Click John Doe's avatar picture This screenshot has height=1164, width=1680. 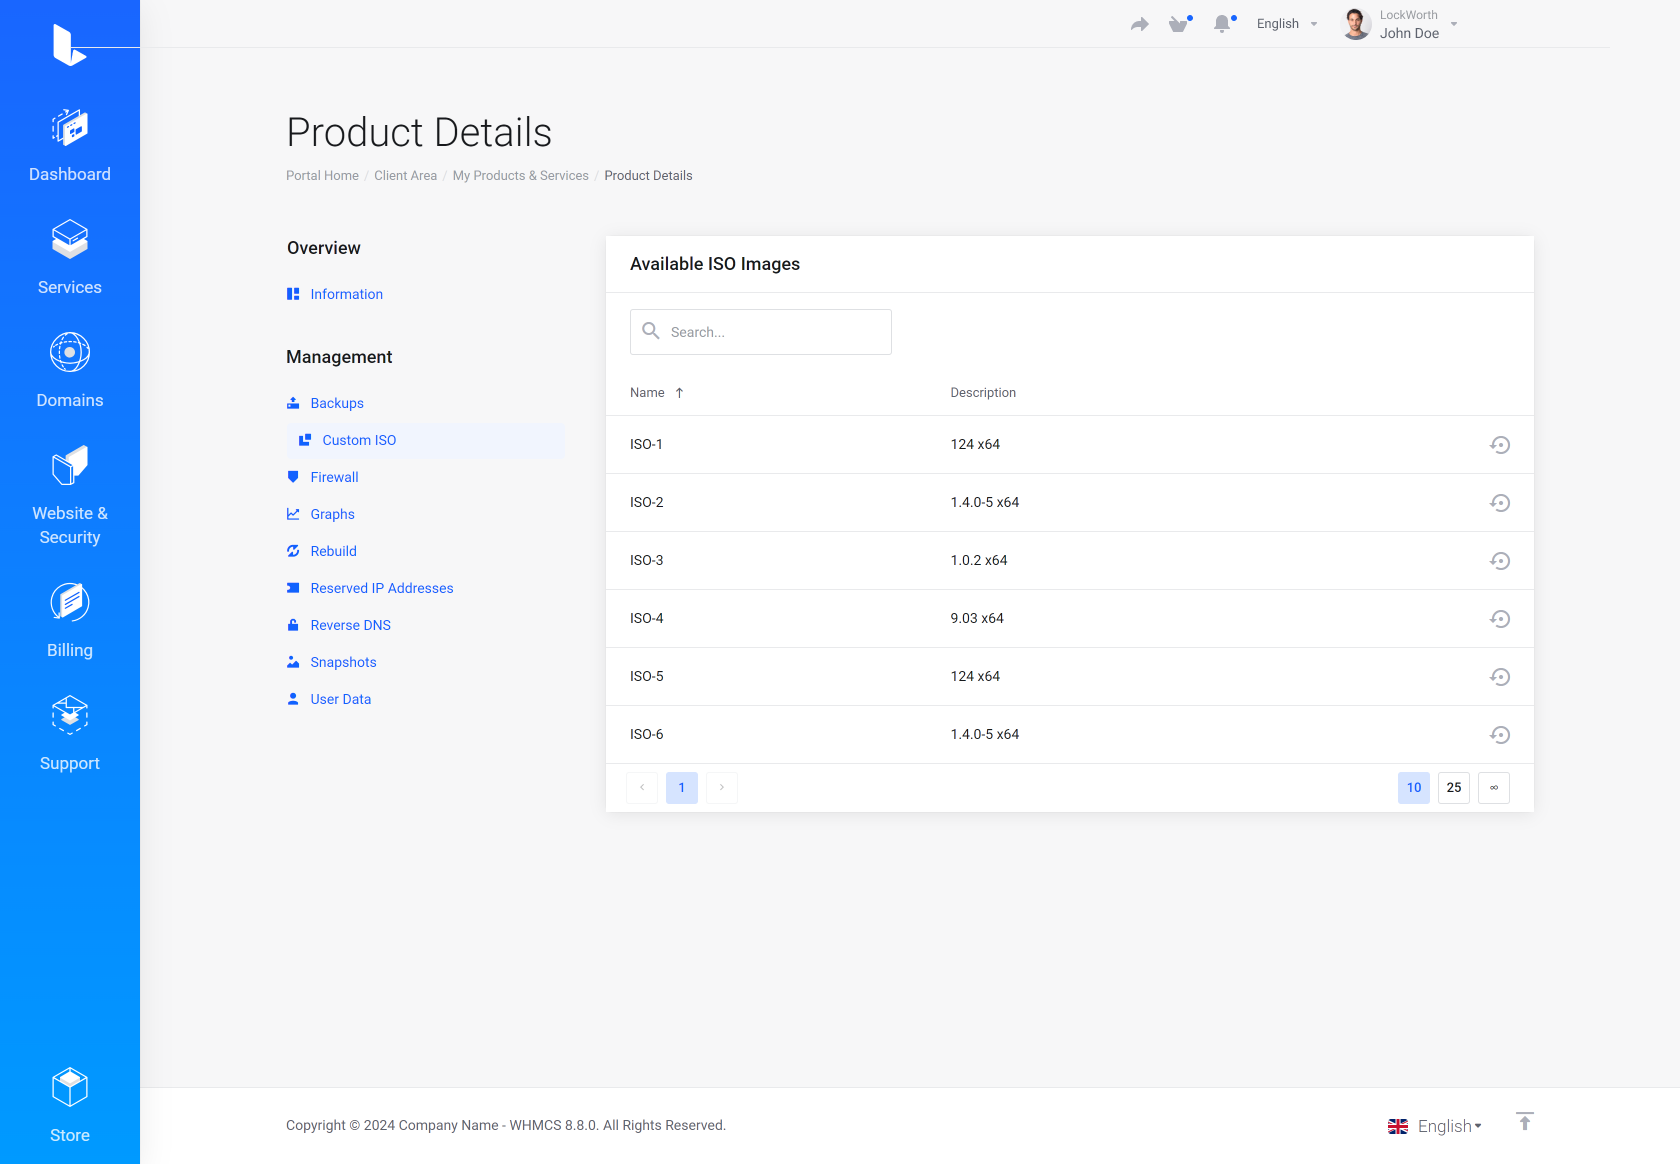click(x=1356, y=24)
